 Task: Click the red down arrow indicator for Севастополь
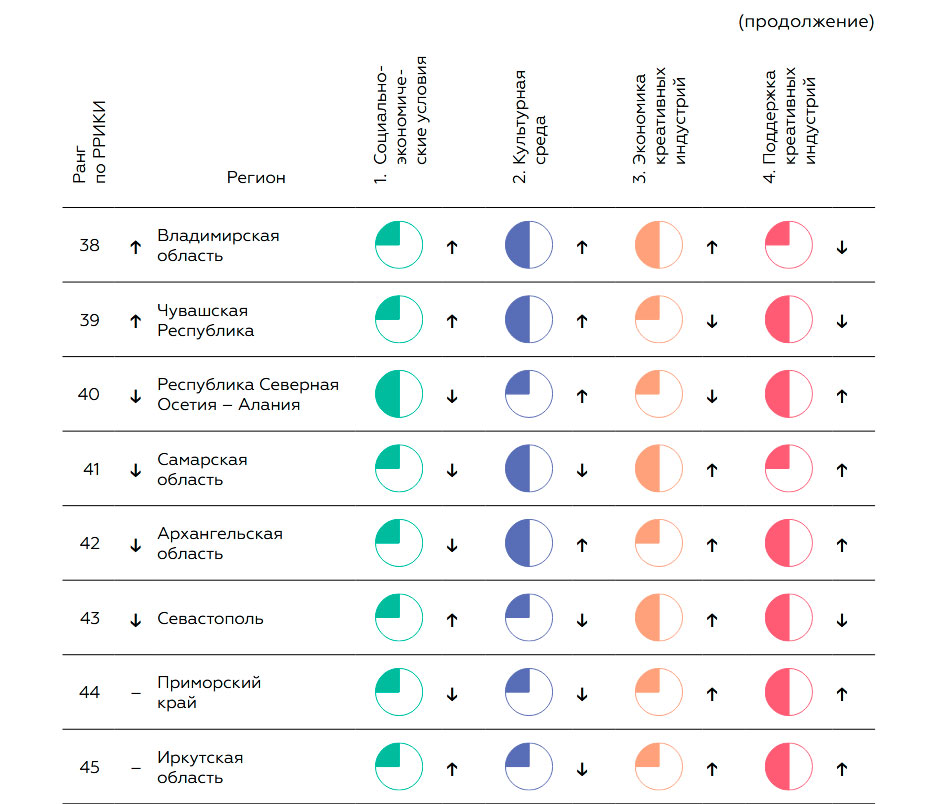(x=841, y=620)
